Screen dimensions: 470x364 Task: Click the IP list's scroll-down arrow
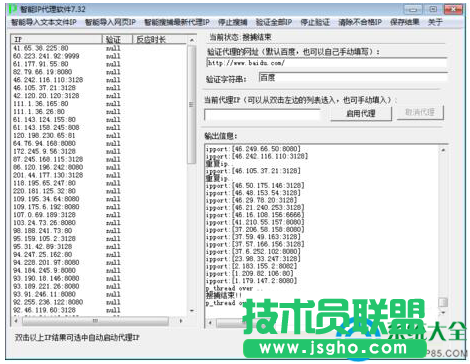[191, 310]
